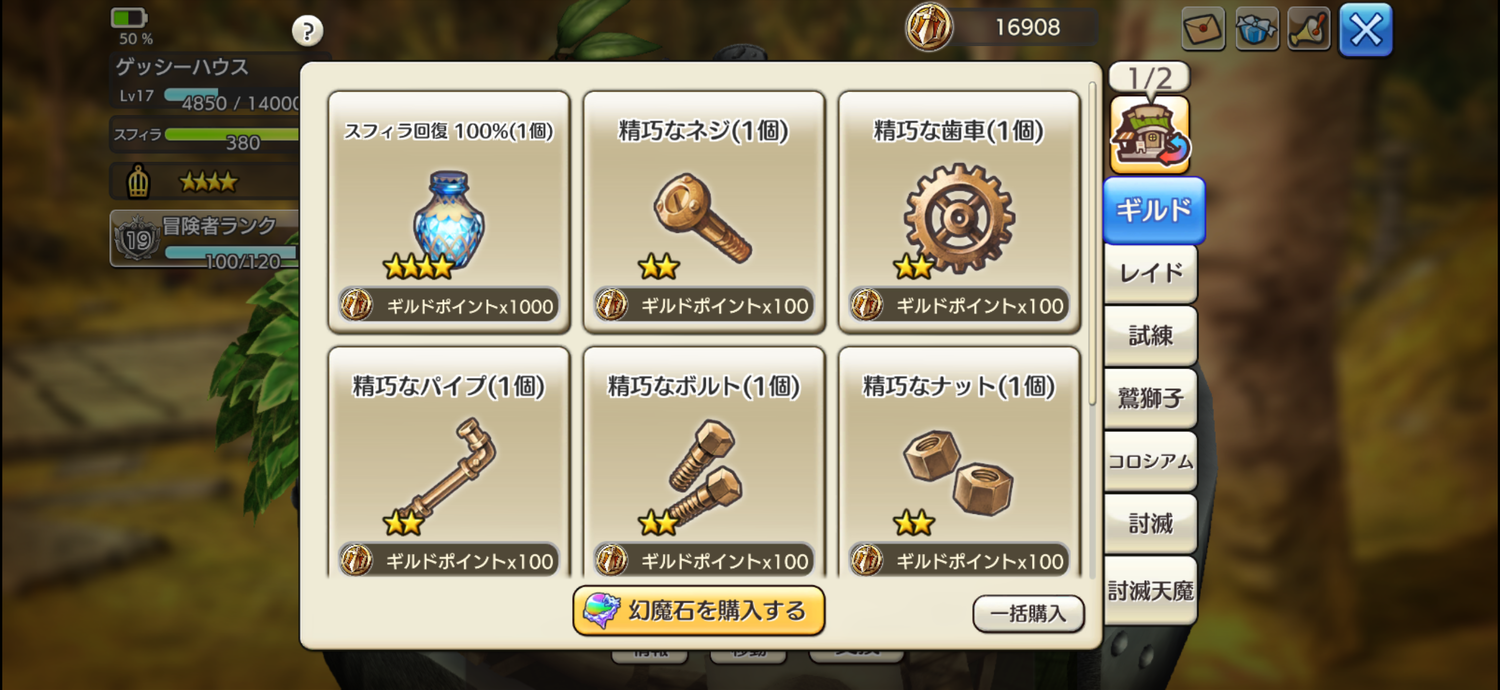Select the 精巧なボルト bolt item
The width and height of the screenshot is (1500, 690).
[x=704, y=462]
